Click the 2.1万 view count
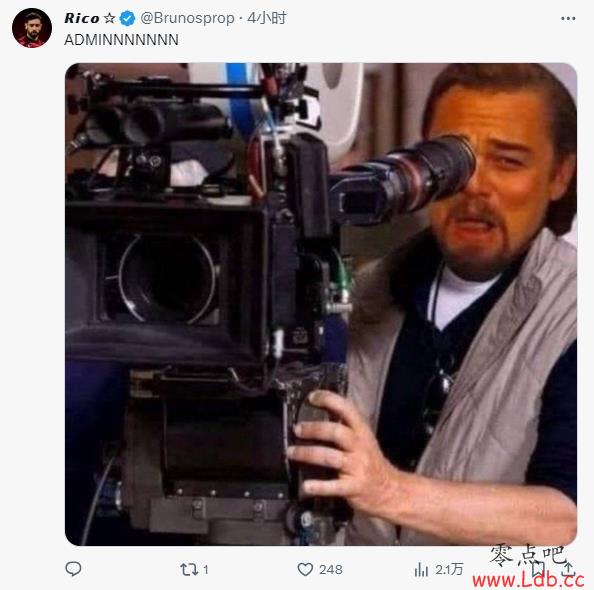This screenshot has width=594, height=590. 449,569
